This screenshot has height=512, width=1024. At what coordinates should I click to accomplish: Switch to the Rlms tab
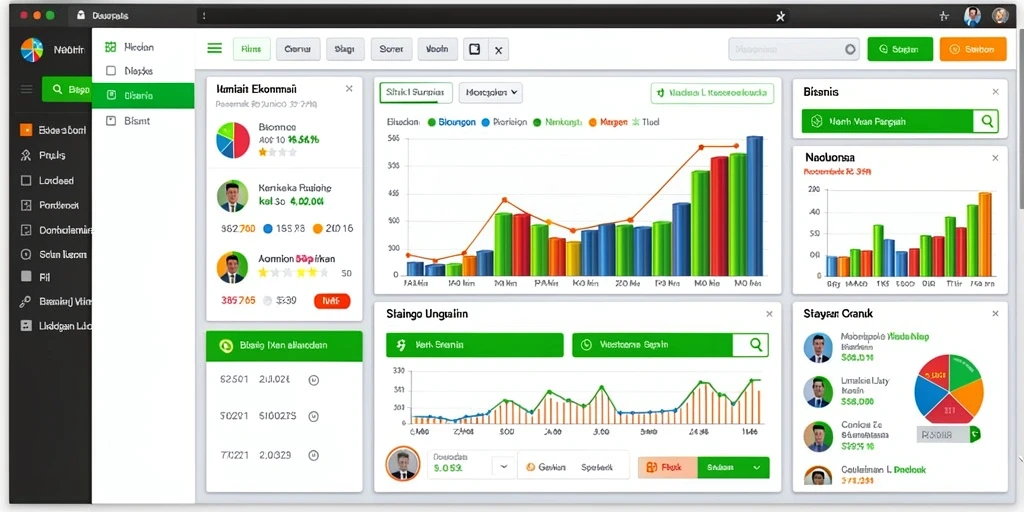[x=251, y=49]
